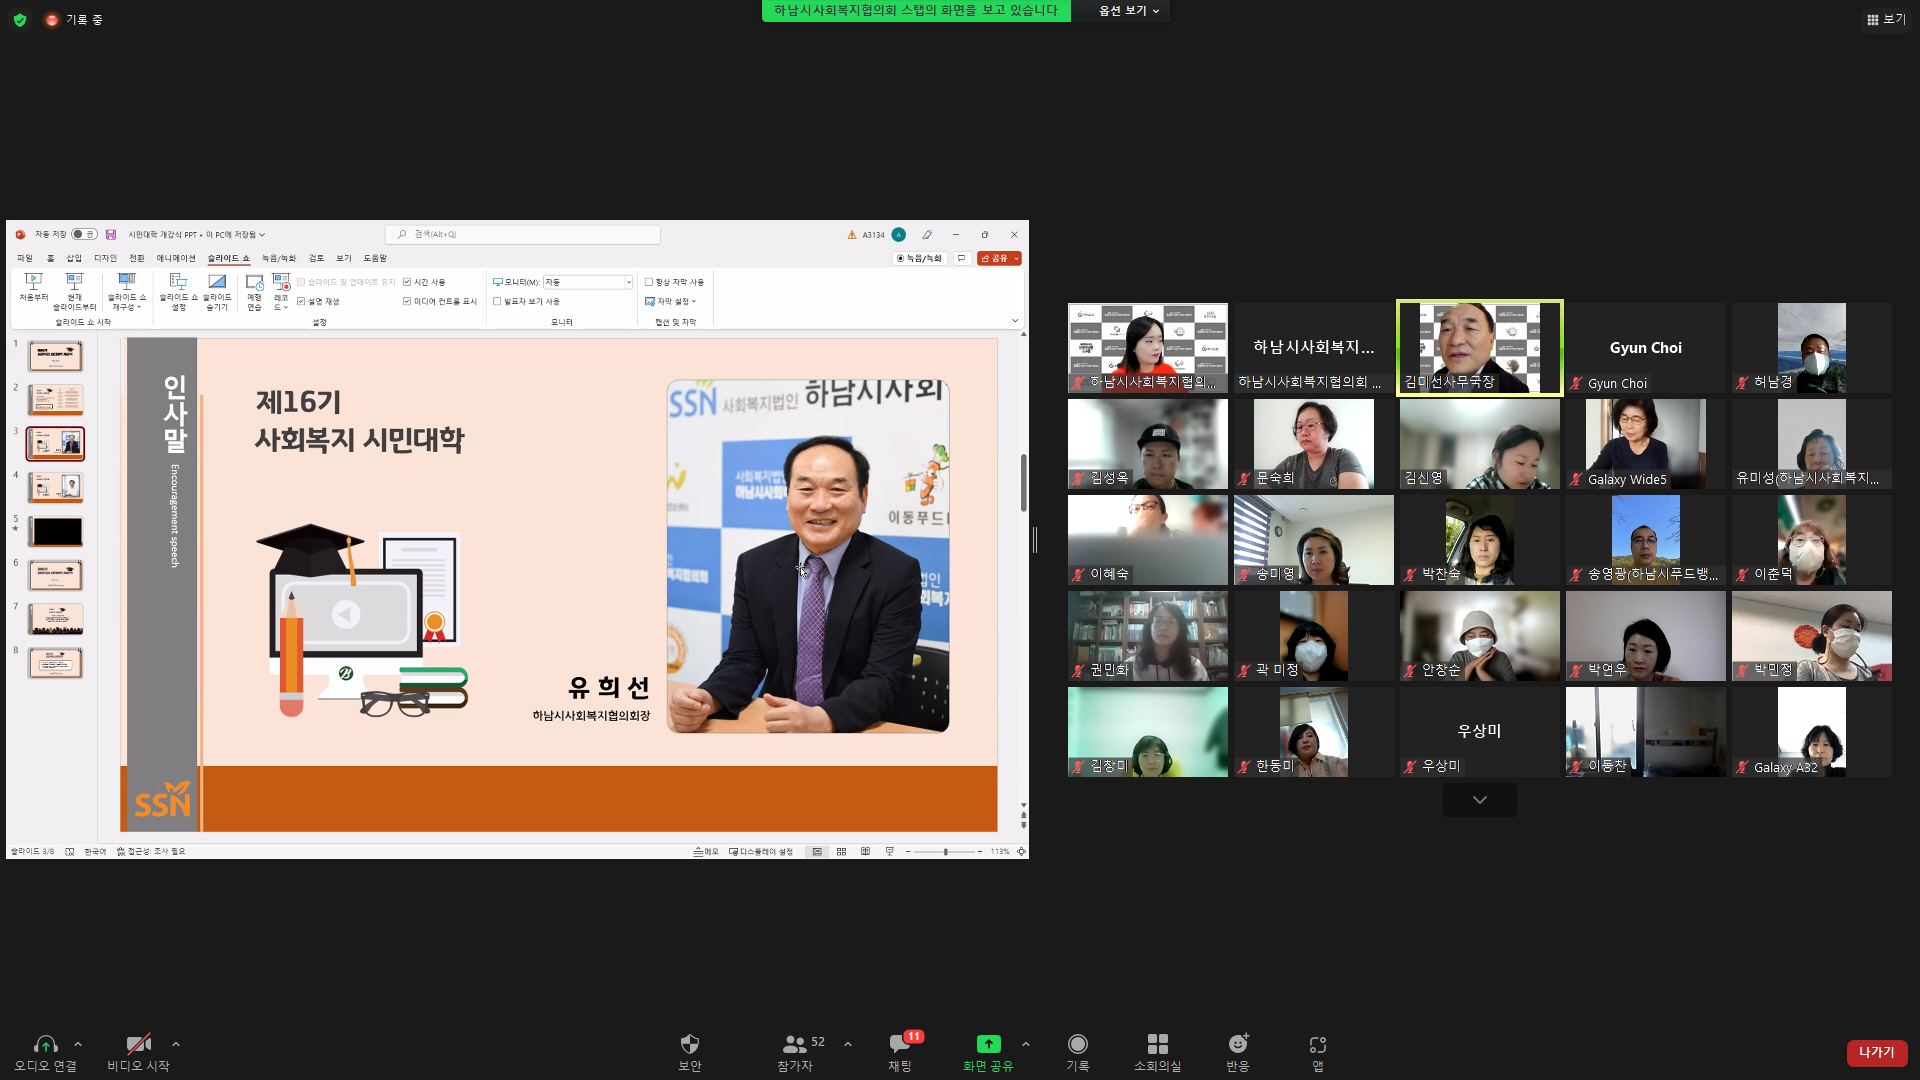The image size is (1920, 1080).
Task: Click the red leave (나가기) button
Action: click(1876, 1052)
